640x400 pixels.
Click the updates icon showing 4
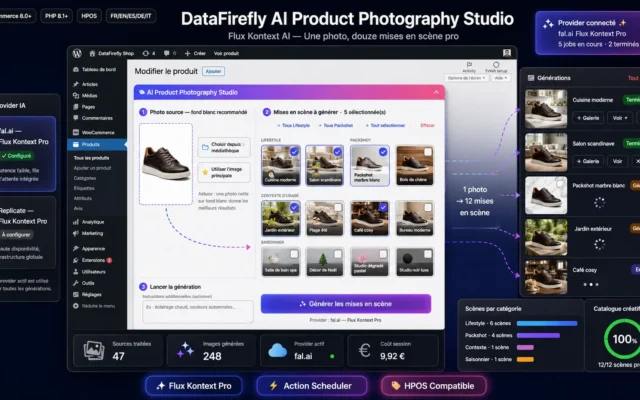(x=146, y=53)
